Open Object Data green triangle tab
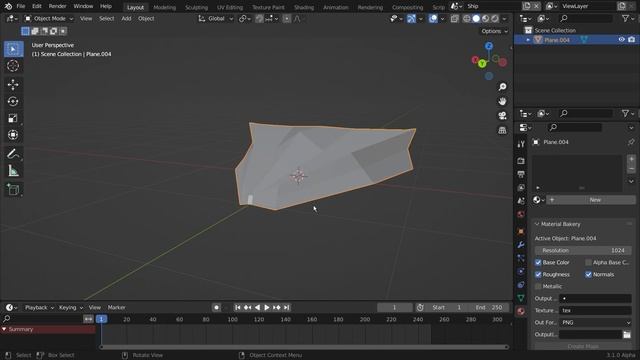The image size is (640, 360). [521, 298]
